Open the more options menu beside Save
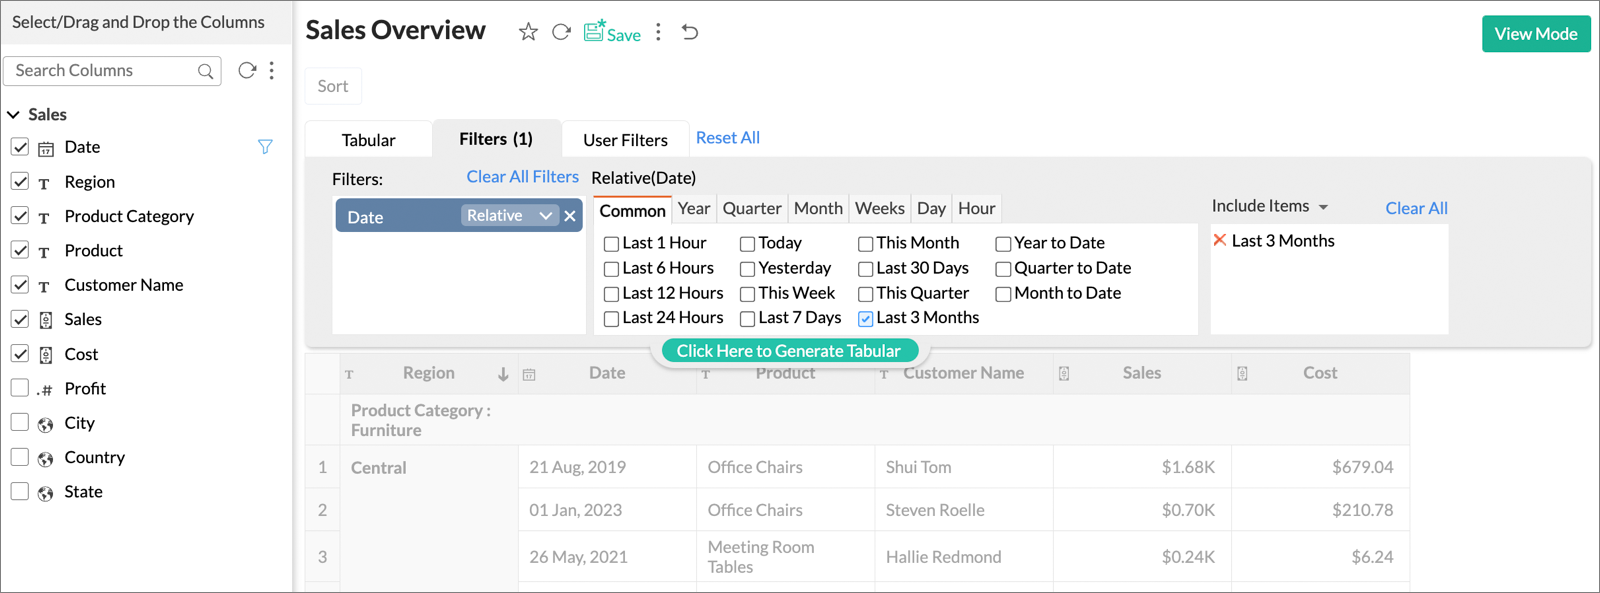Image resolution: width=1600 pixels, height=593 pixels. 658,32
